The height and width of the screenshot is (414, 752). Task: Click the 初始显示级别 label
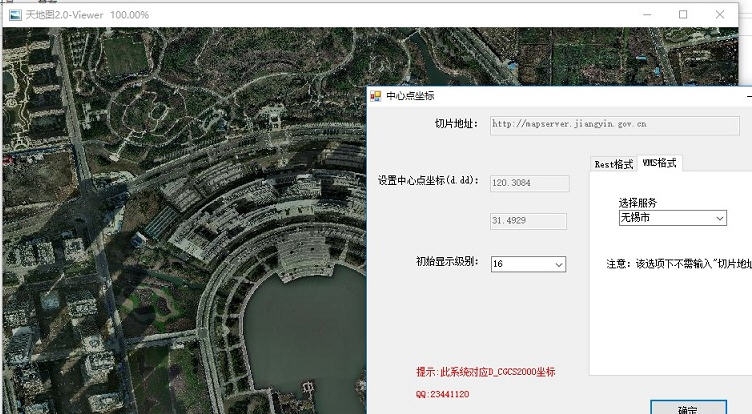[447, 262]
